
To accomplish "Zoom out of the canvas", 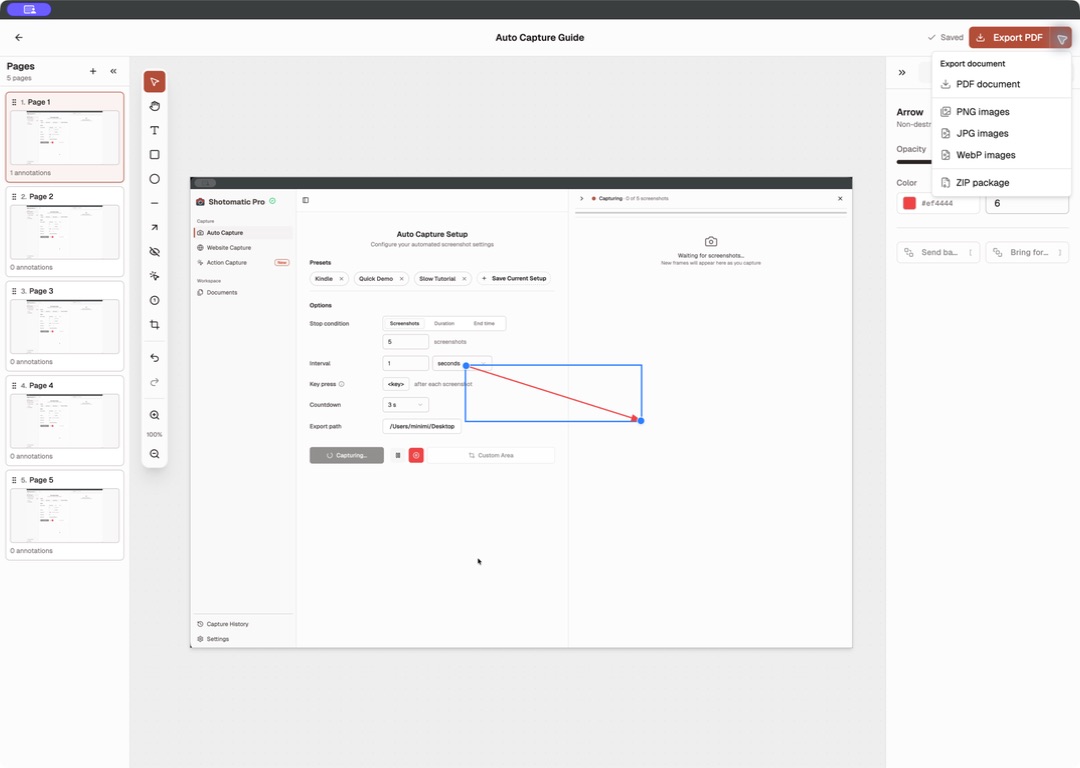I will tap(154, 453).
